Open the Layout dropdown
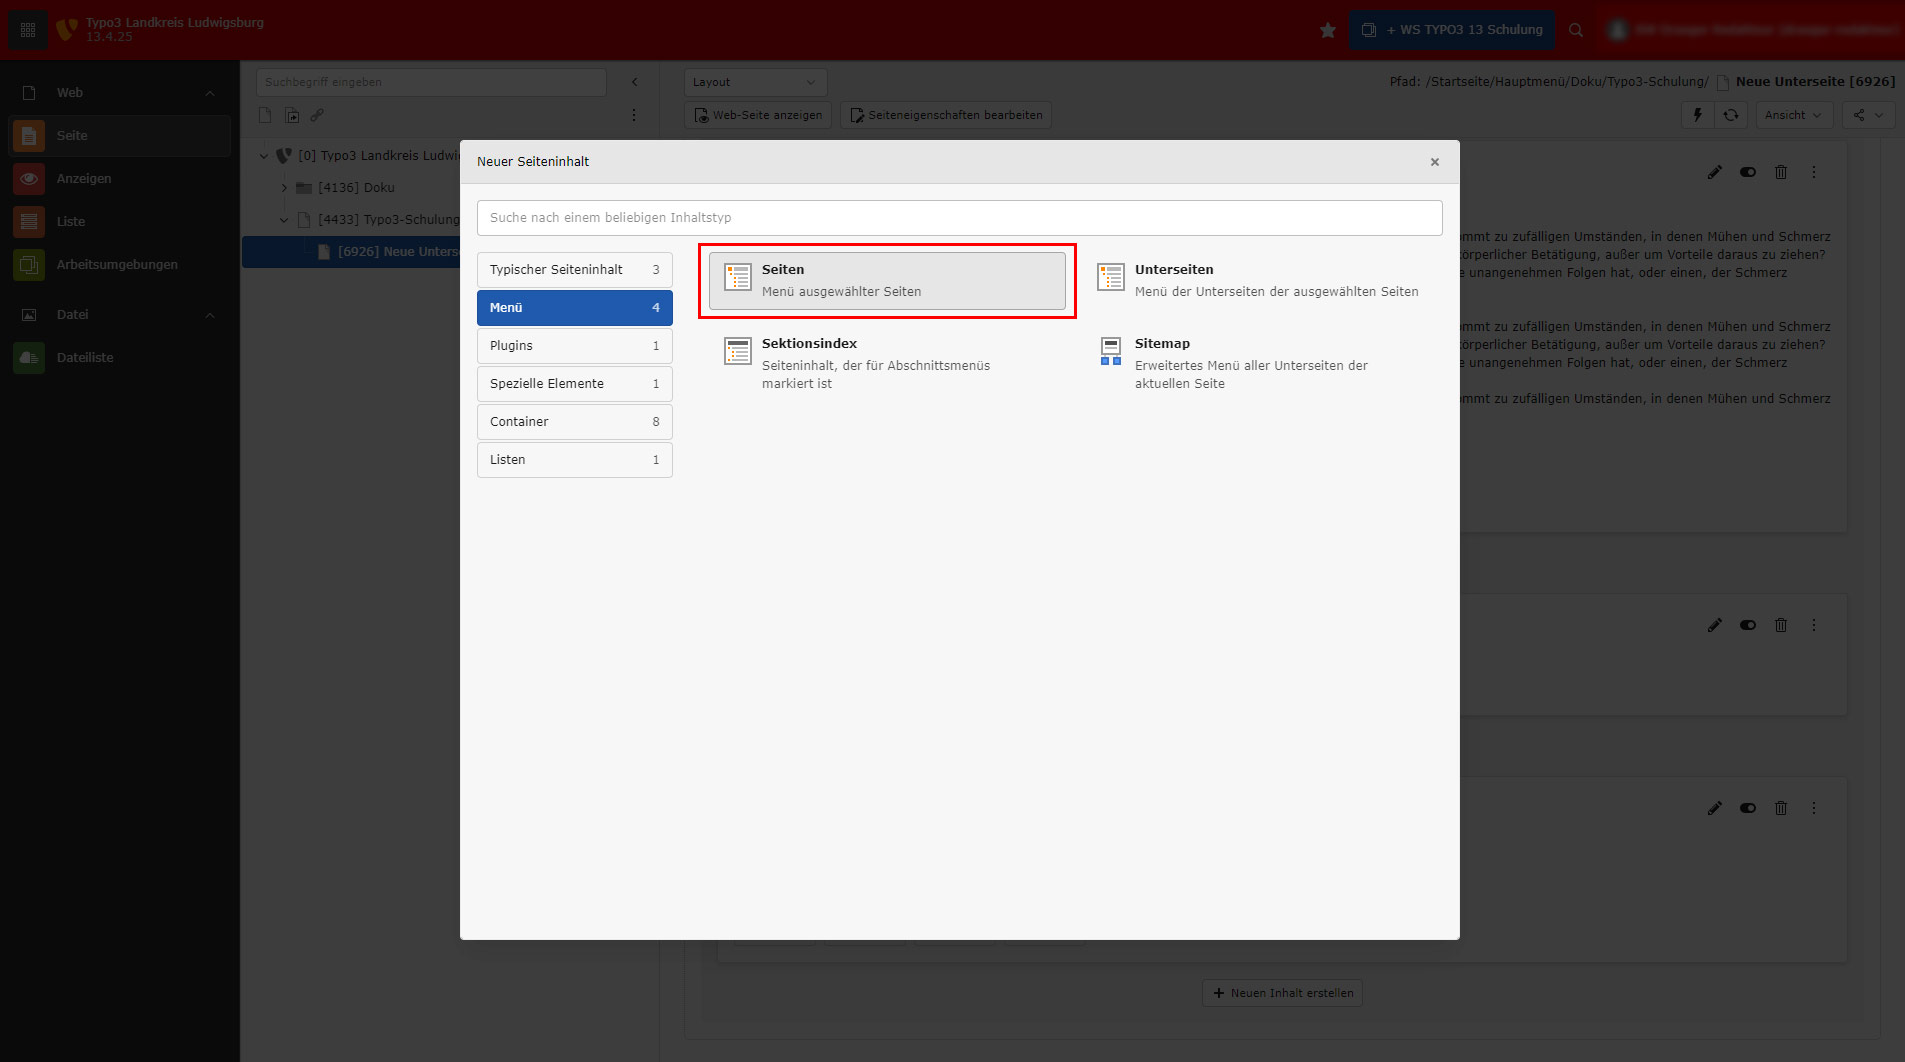Viewport: 1905px width, 1062px height. pyautogui.click(x=755, y=82)
